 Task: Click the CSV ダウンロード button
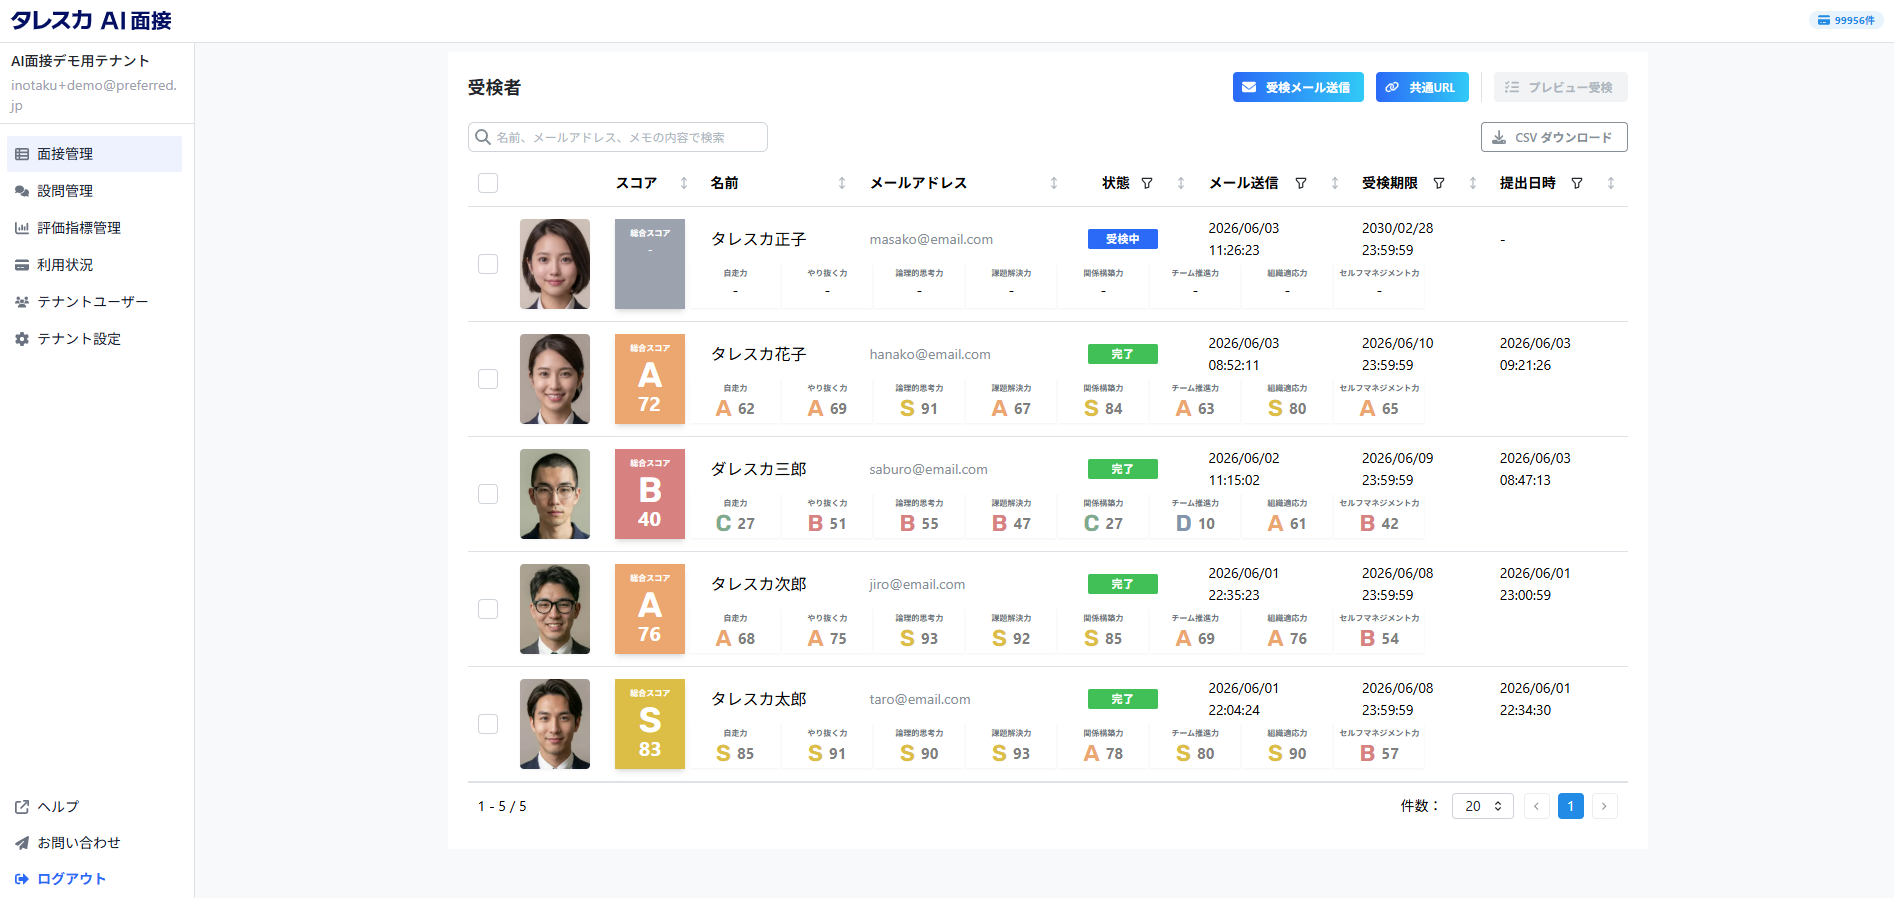click(x=1554, y=137)
